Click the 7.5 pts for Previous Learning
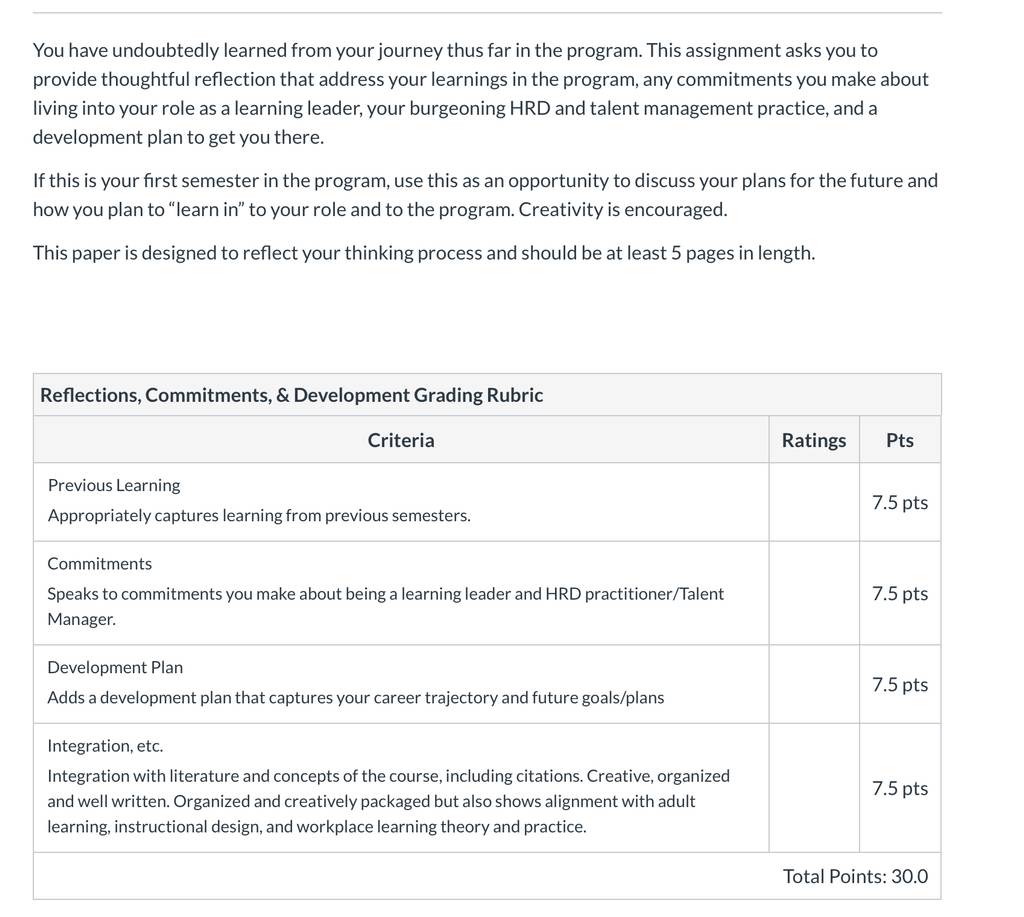1024x917 pixels. tap(900, 502)
